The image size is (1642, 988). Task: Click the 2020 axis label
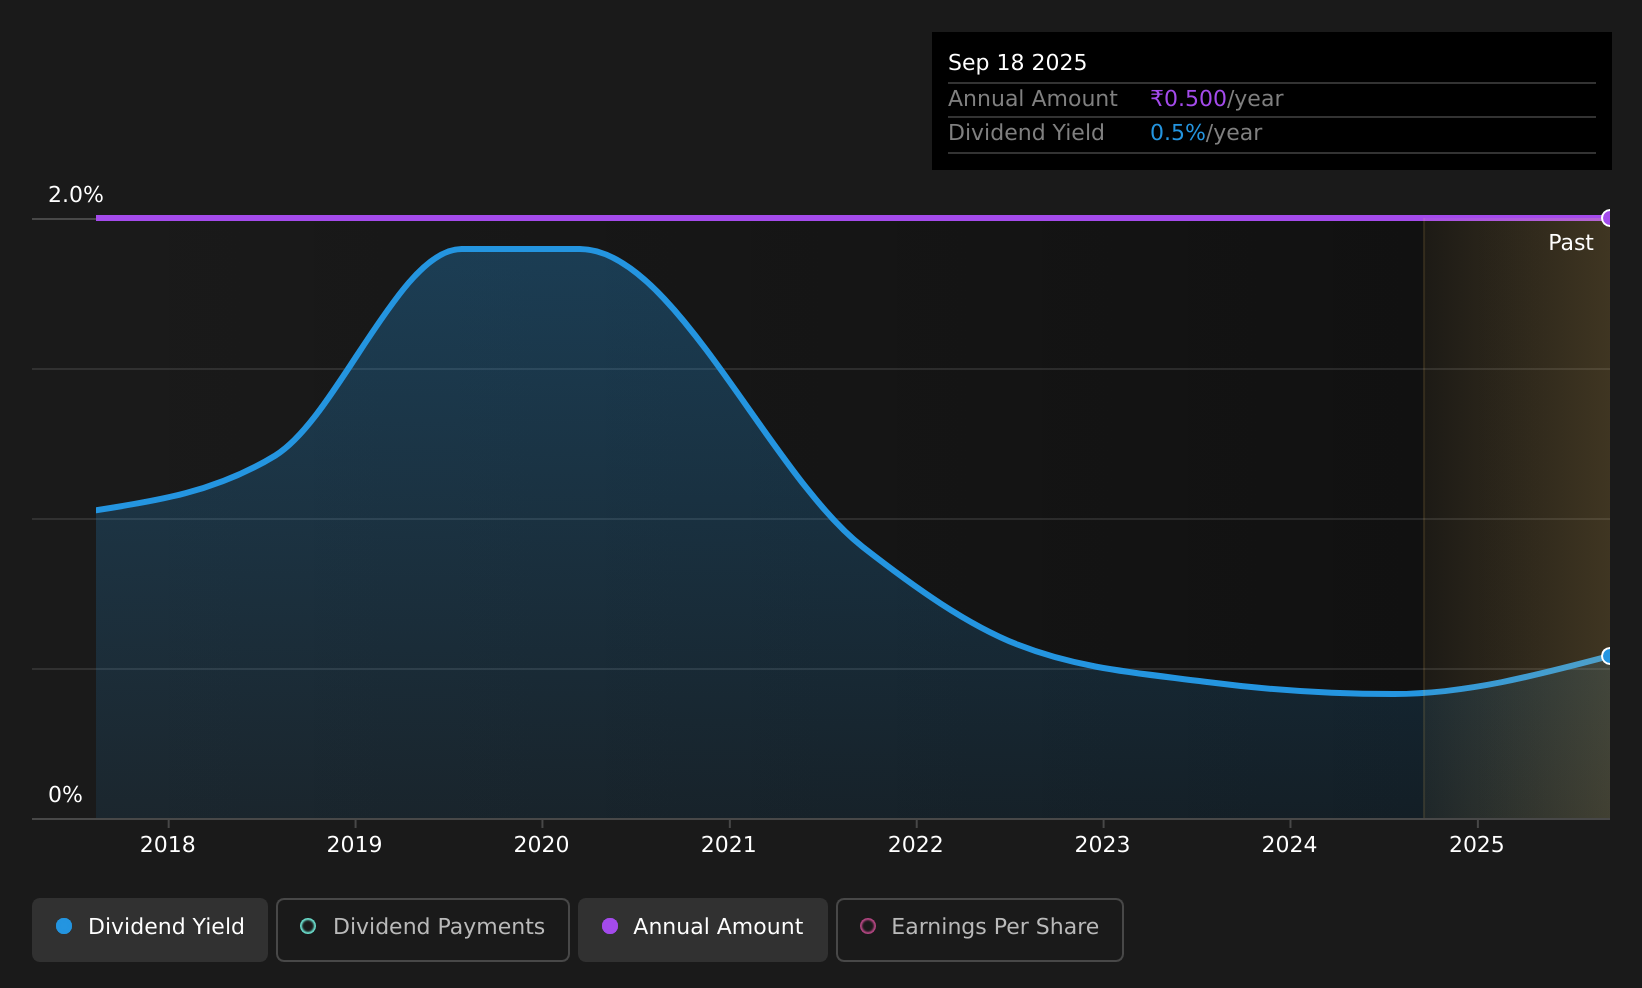(x=542, y=845)
